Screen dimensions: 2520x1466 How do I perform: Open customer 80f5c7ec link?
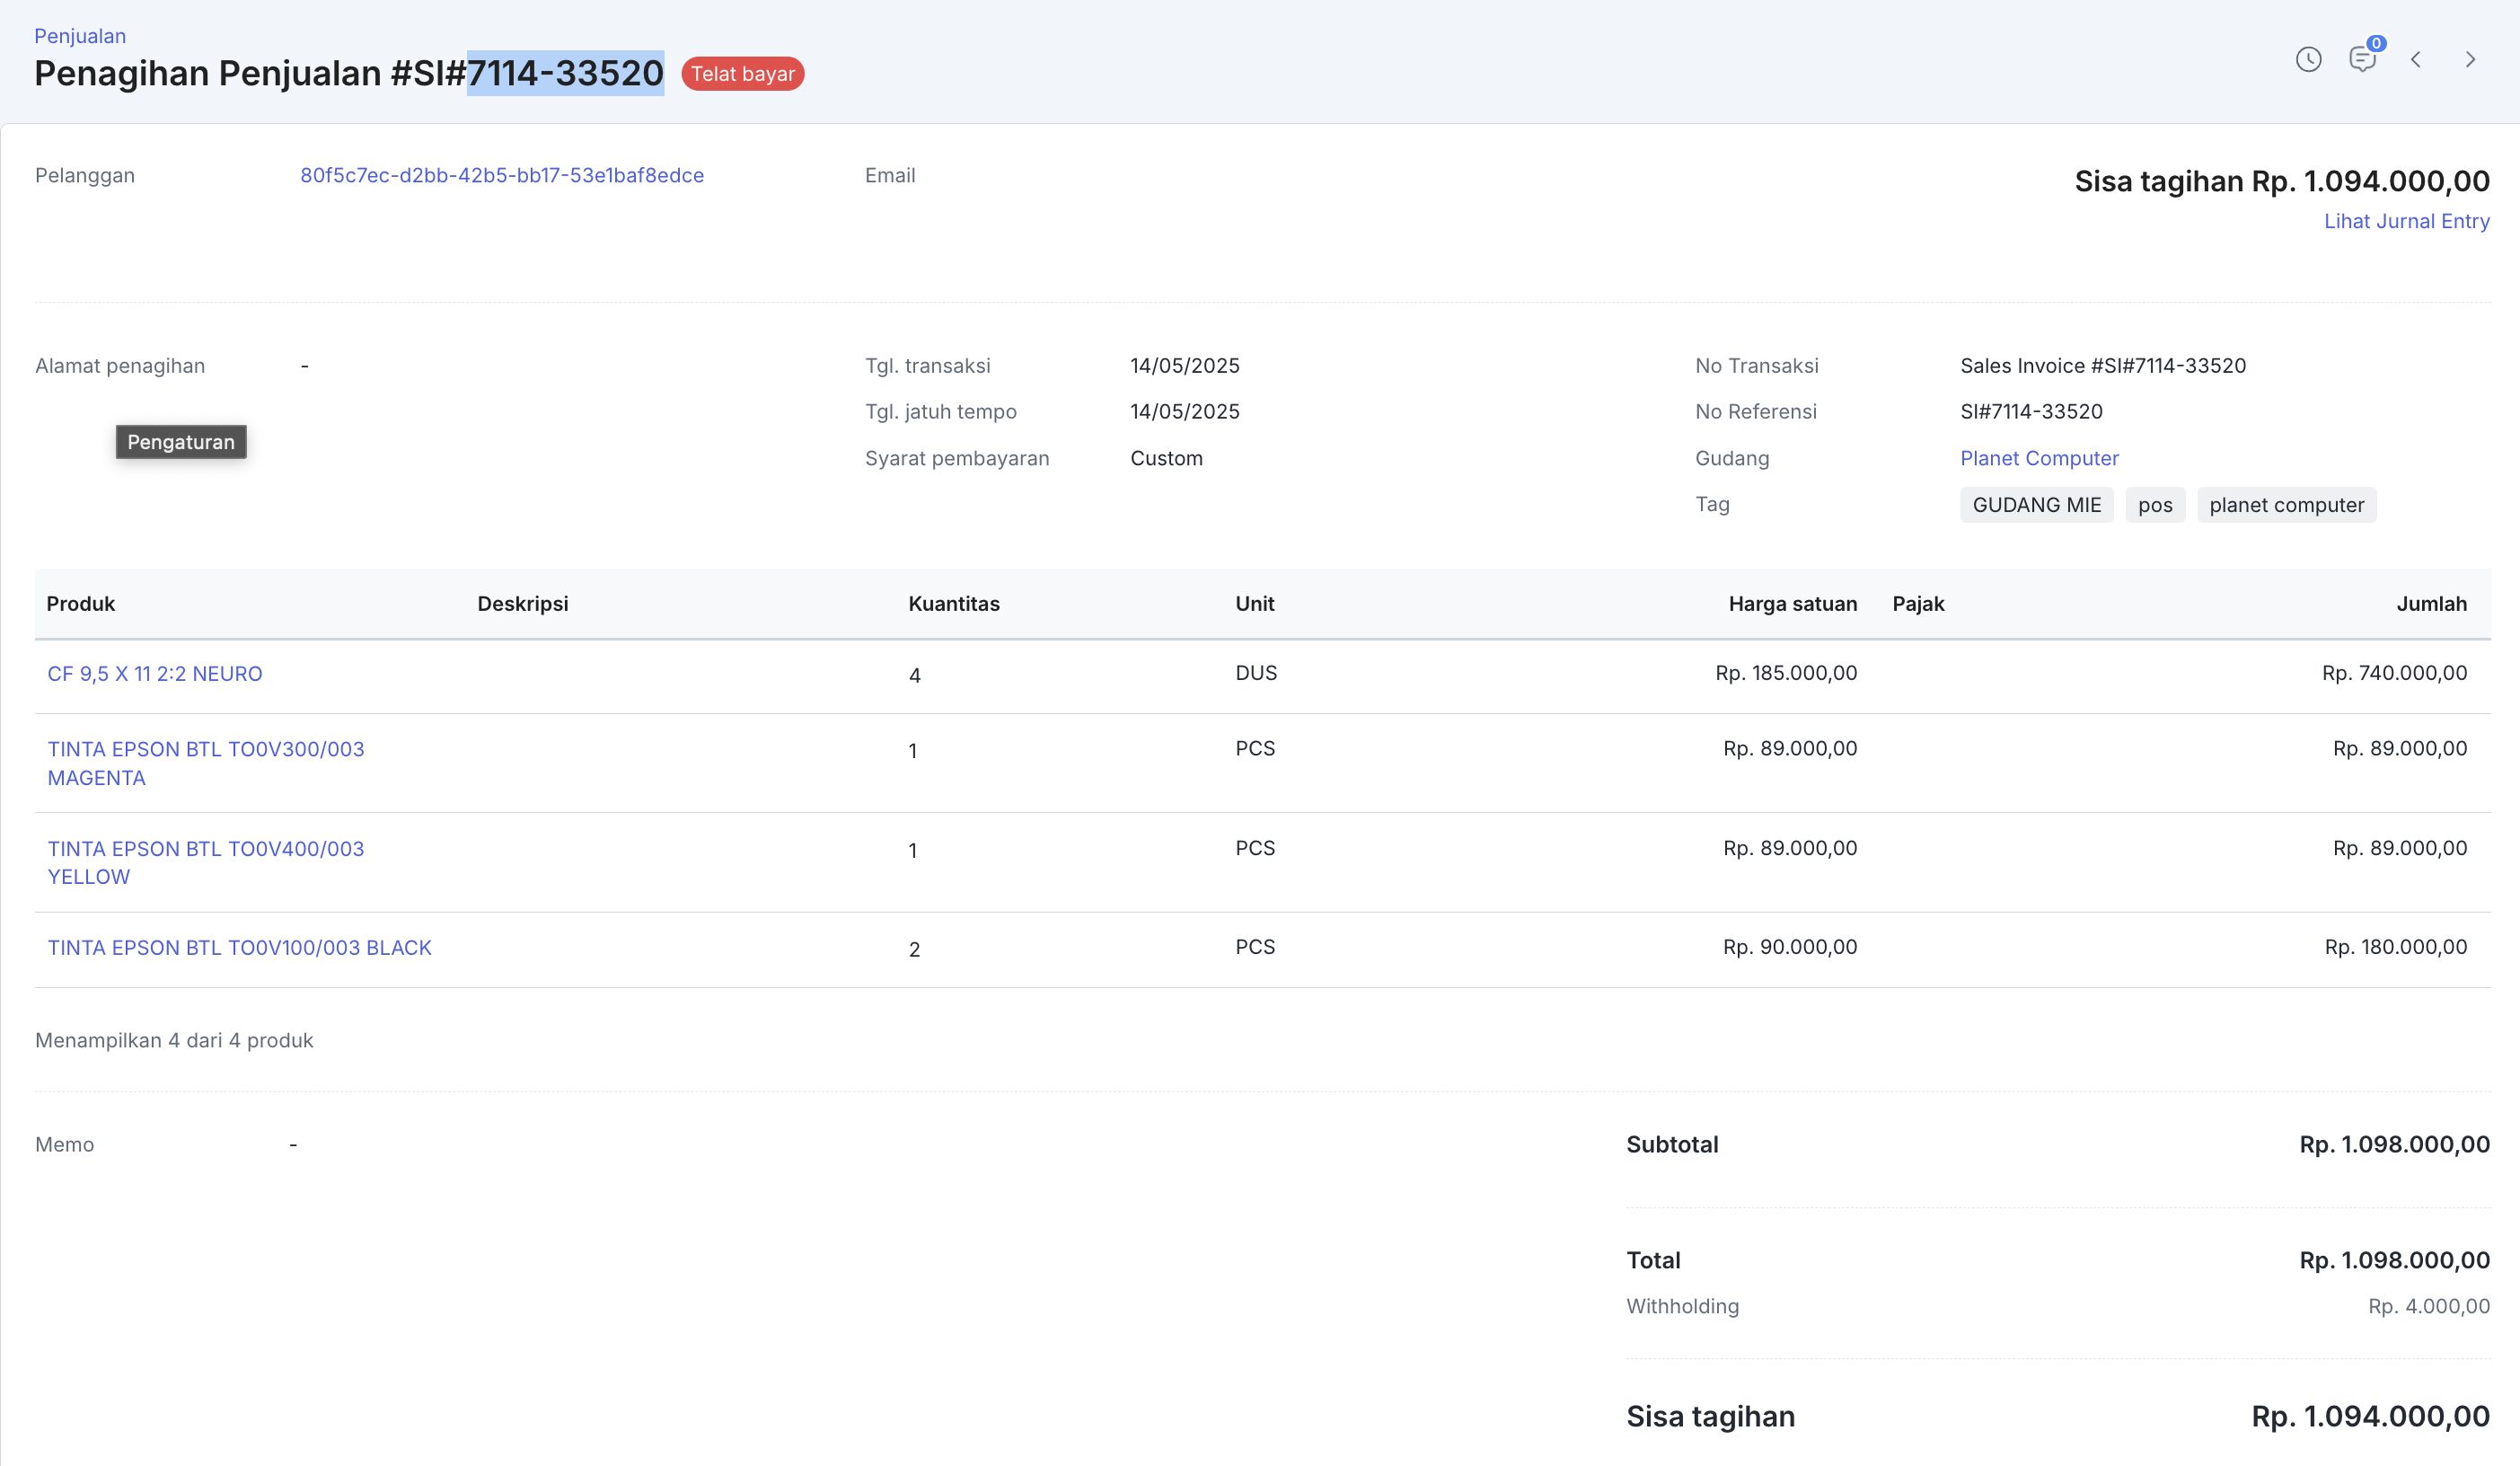click(502, 175)
